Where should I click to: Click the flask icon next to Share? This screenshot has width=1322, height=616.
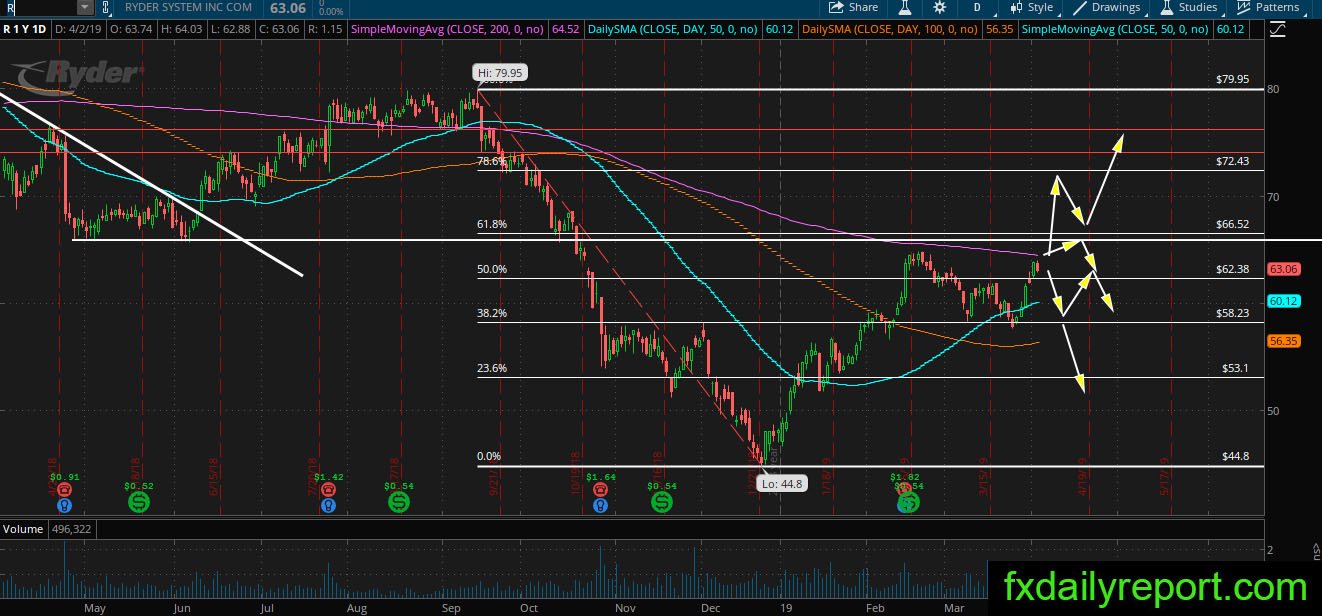(904, 7)
